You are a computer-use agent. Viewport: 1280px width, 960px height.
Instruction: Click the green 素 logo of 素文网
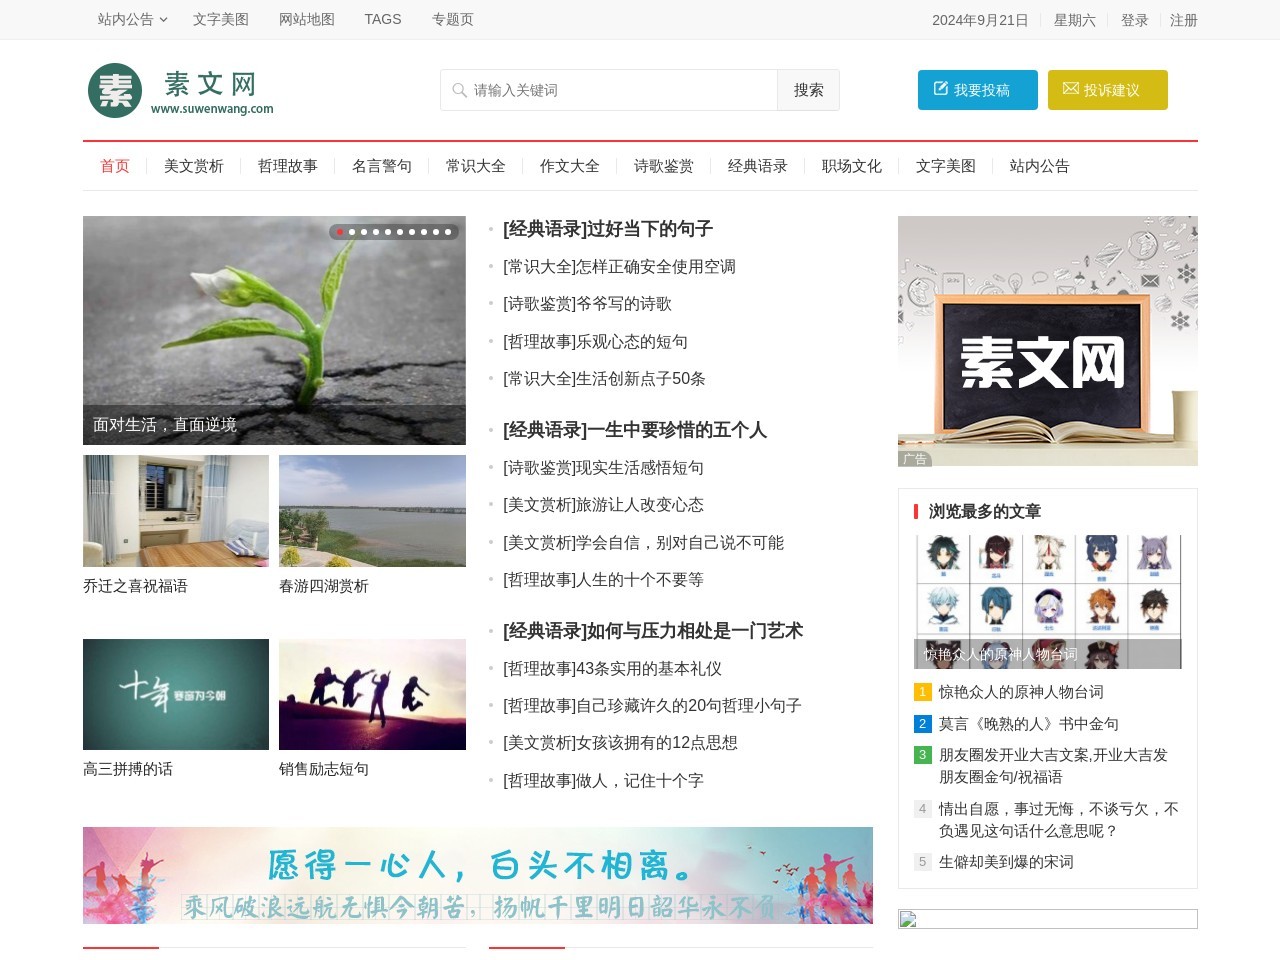(x=114, y=89)
